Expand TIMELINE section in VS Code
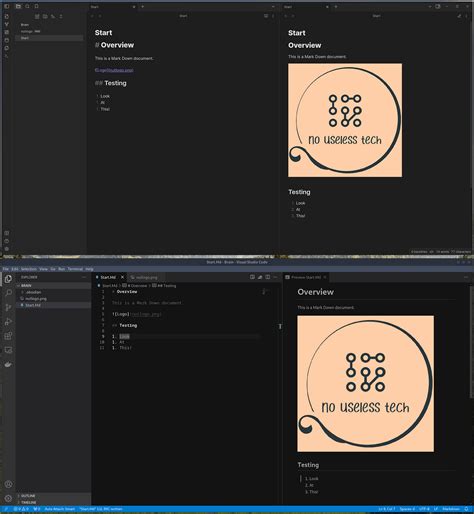The image size is (474, 514). pyautogui.click(x=53, y=502)
